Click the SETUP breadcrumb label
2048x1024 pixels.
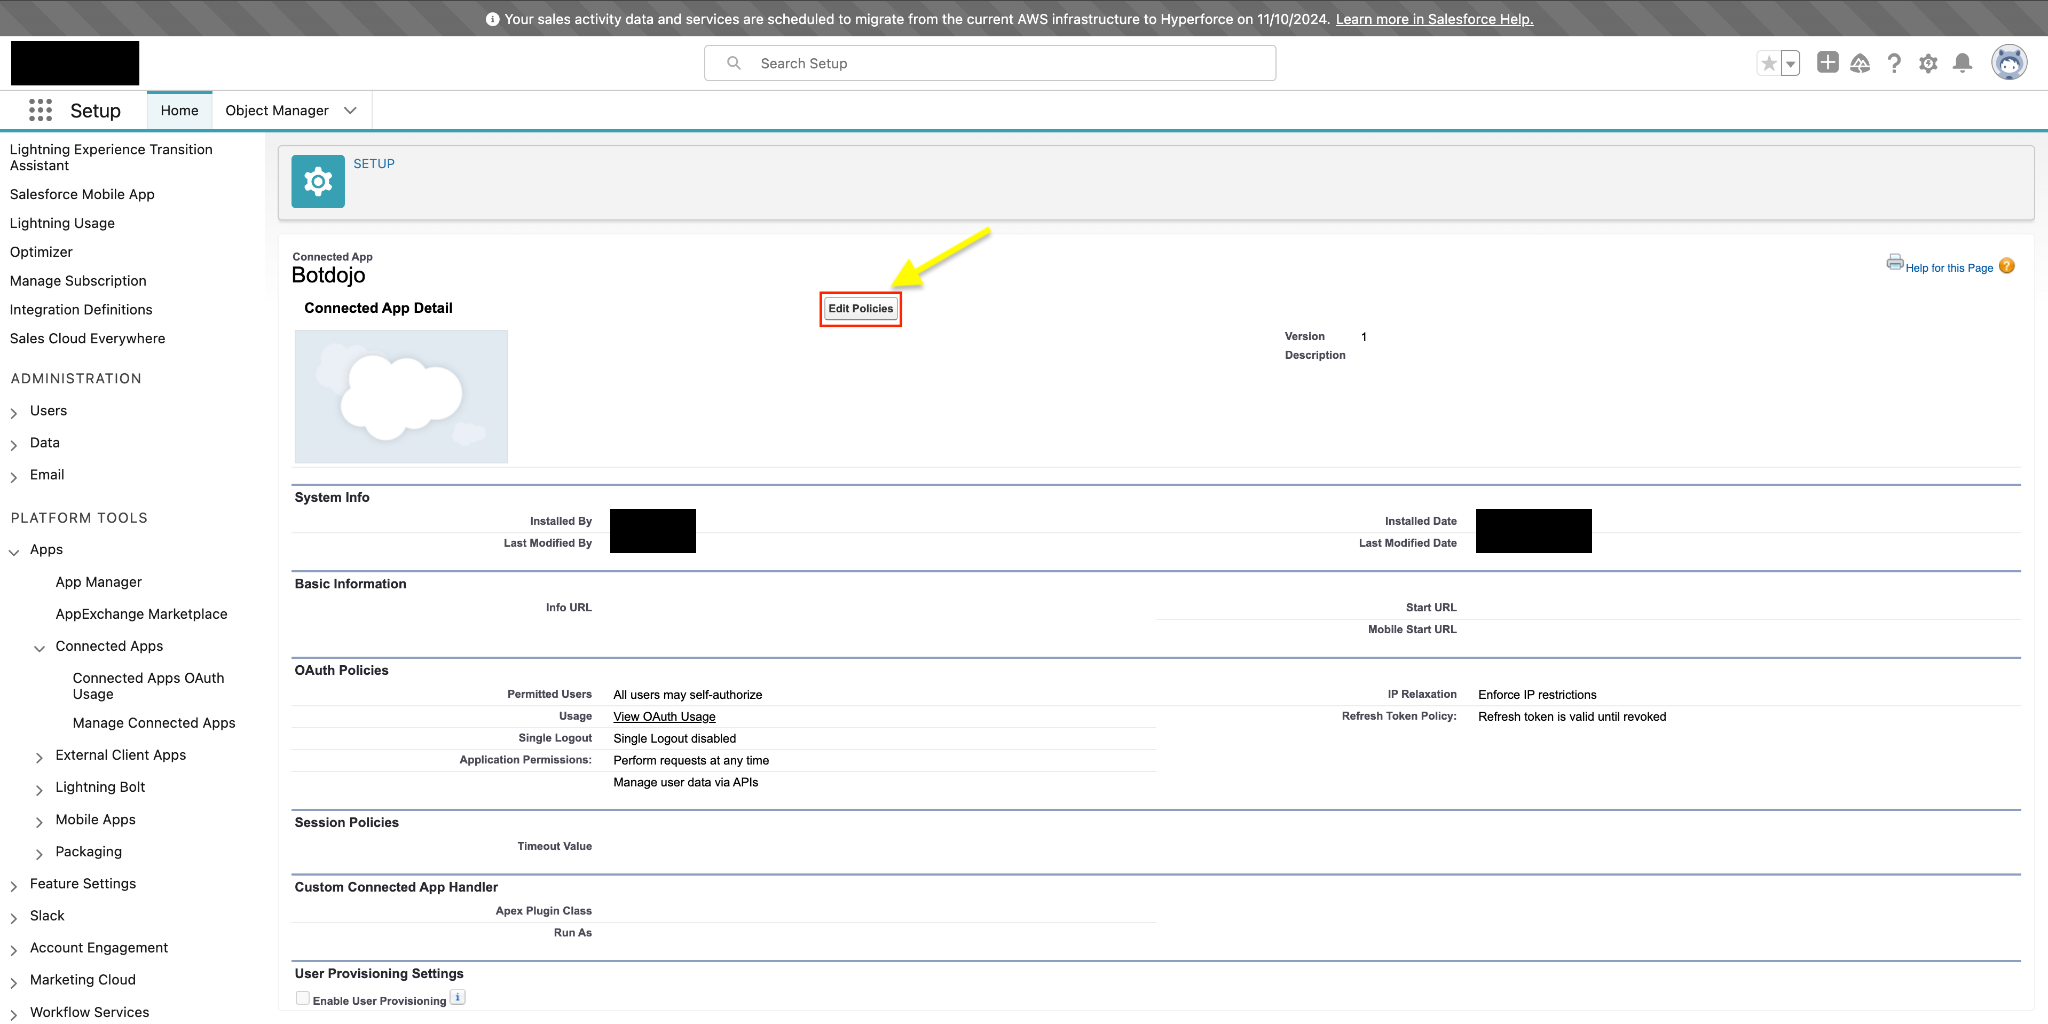(374, 164)
